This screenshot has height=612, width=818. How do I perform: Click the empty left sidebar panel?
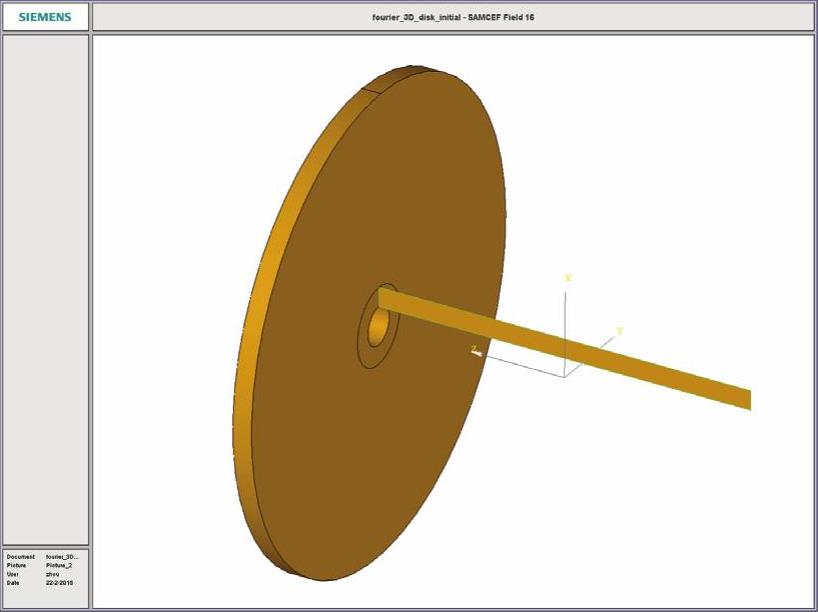(x=45, y=290)
